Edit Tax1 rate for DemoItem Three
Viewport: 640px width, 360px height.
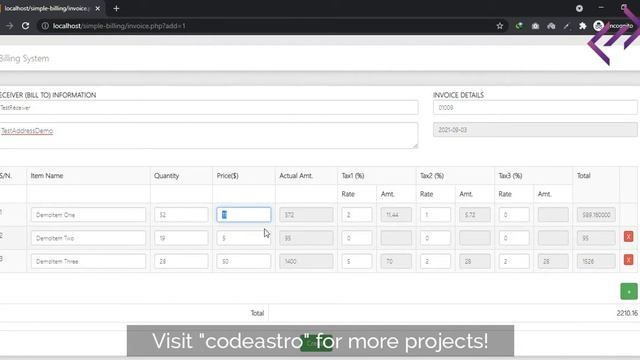357,261
